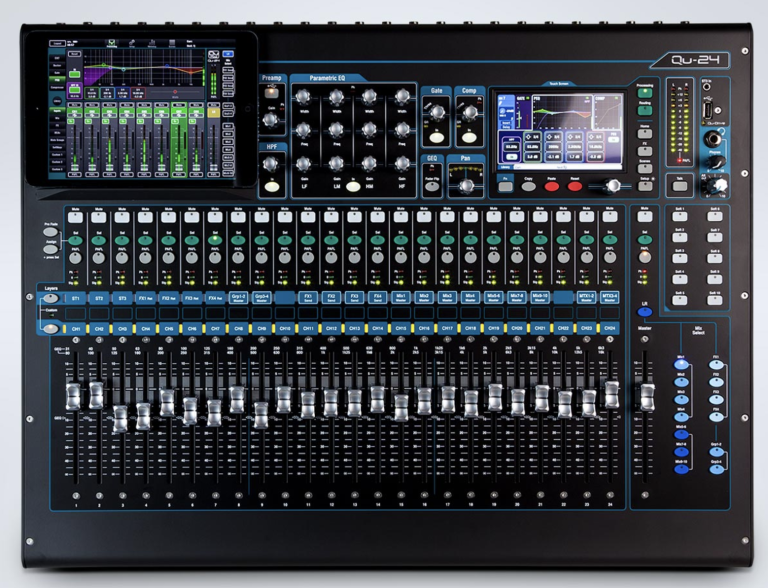This screenshot has width=768, height=588.
Task: Grab the Master fader
Action: coord(648,397)
